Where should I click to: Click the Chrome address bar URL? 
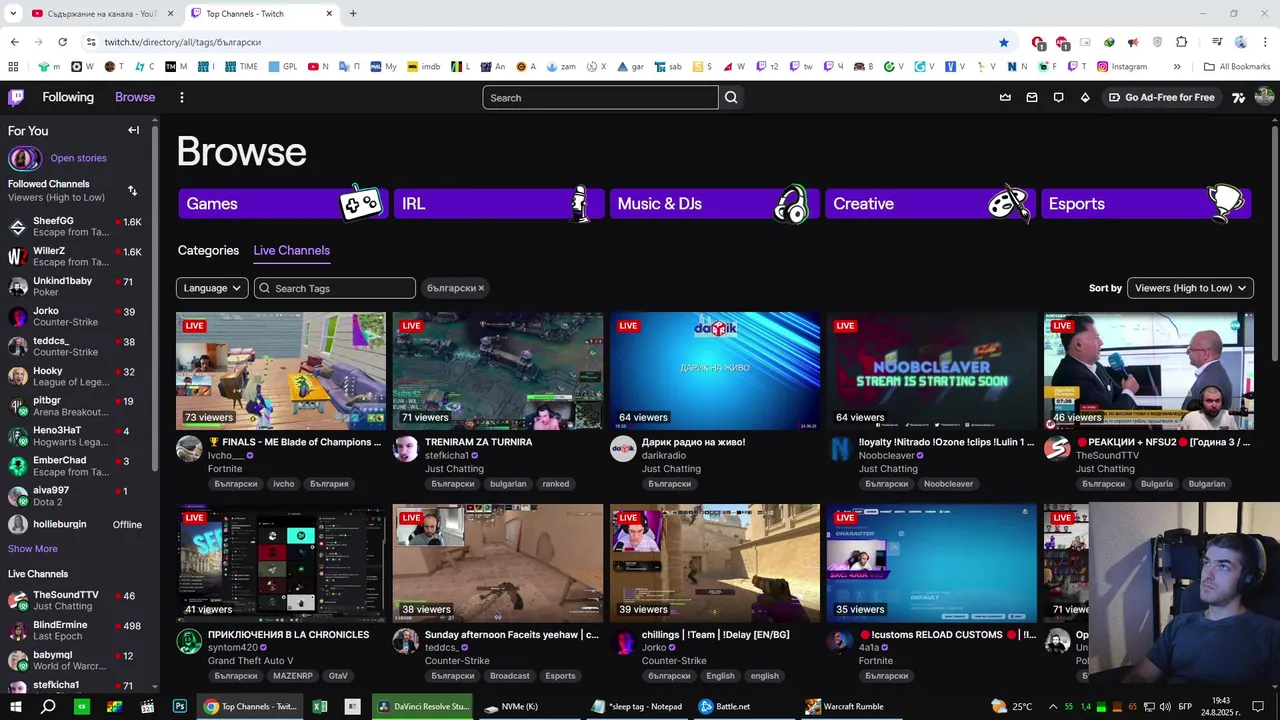(x=182, y=42)
